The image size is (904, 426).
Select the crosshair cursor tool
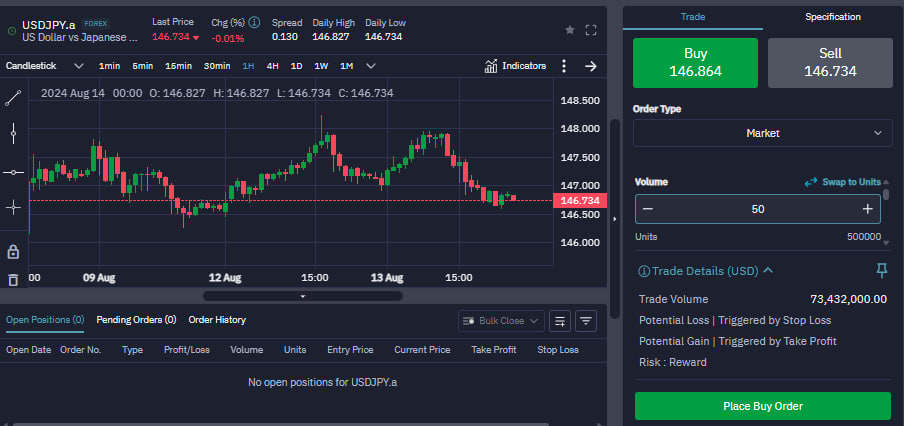click(13, 208)
